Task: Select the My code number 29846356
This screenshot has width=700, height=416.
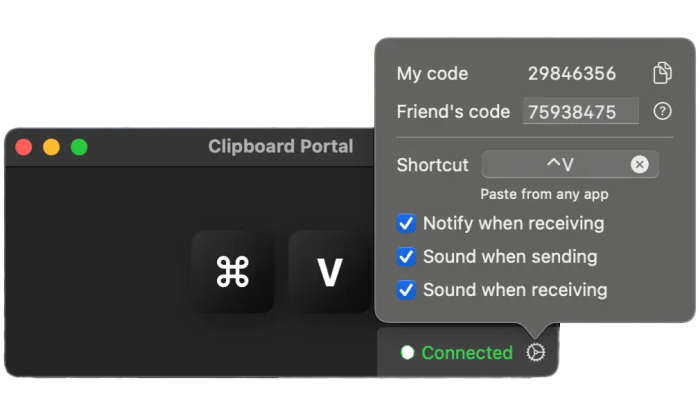Action: (572, 74)
